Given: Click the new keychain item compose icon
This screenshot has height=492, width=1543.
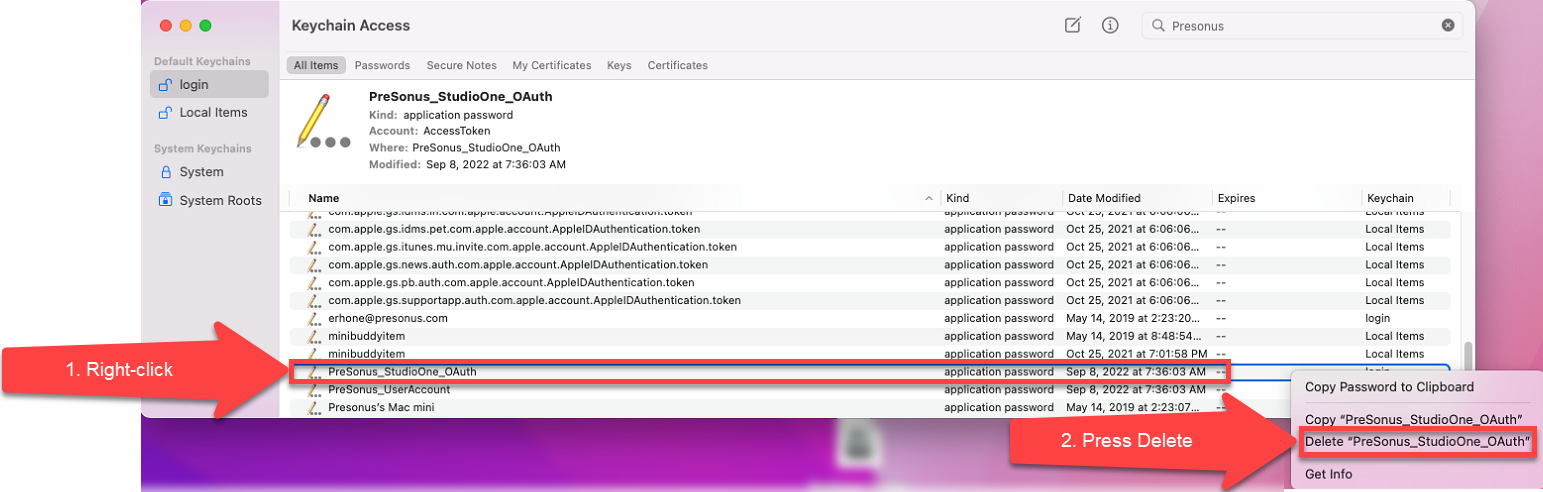Looking at the screenshot, I should pos(1072,26).
